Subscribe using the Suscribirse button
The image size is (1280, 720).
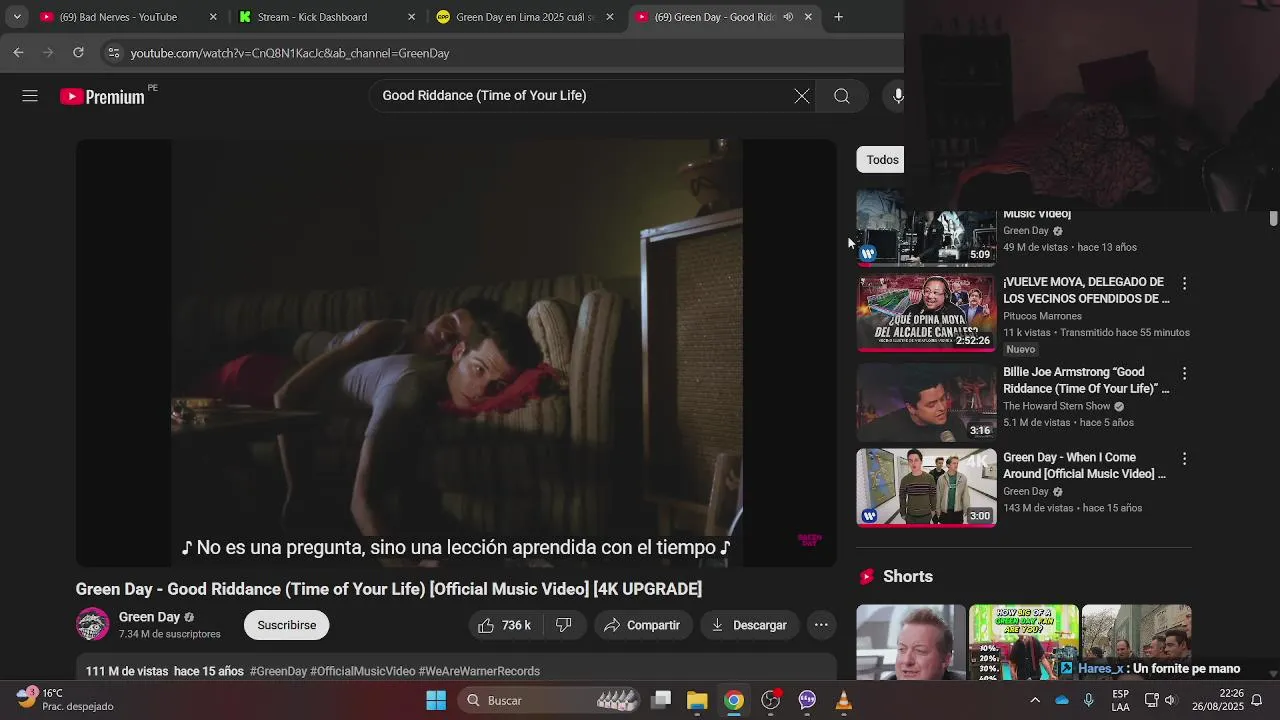tap(286, 625)
